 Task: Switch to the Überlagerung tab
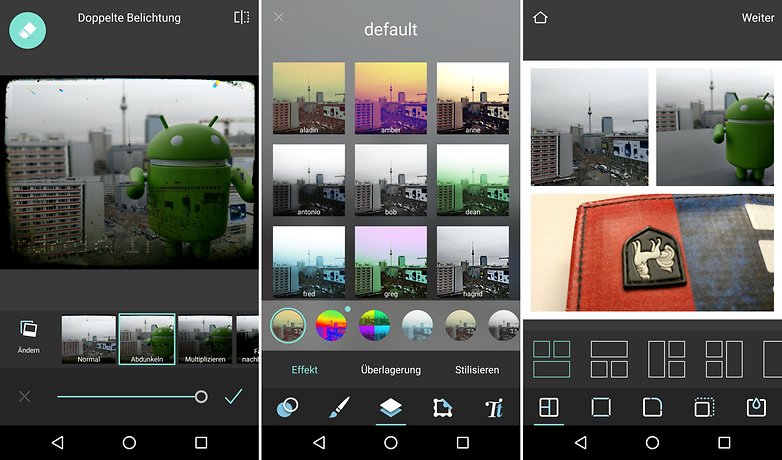391,370
